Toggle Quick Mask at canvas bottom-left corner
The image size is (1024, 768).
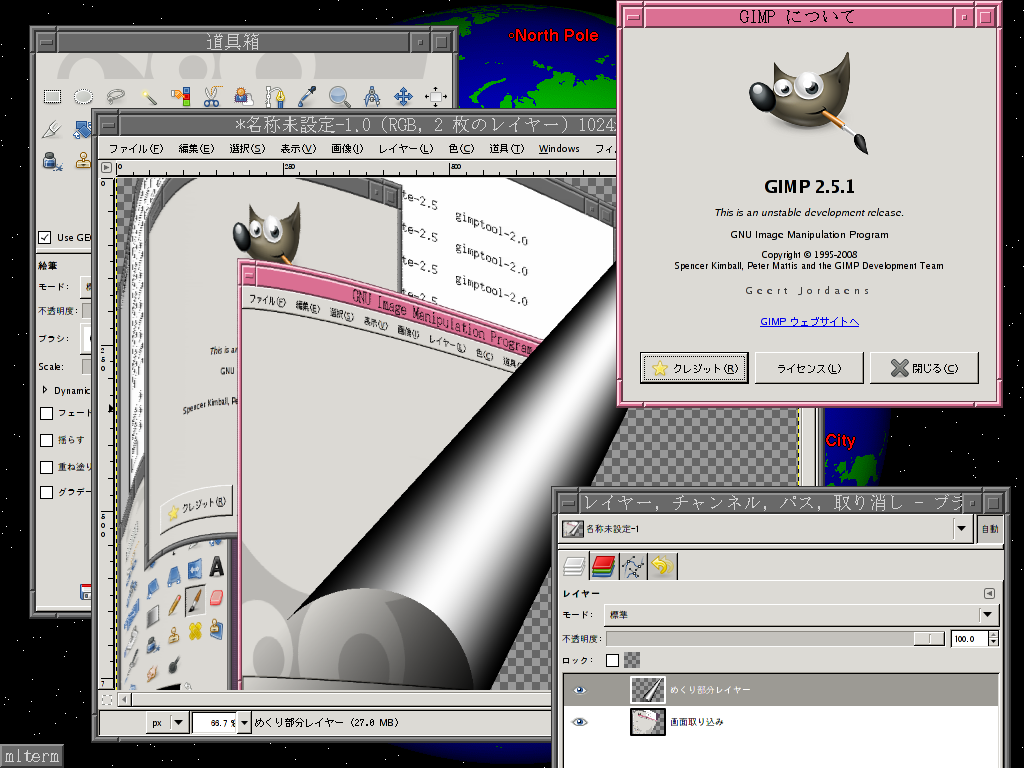pos(107,699)
